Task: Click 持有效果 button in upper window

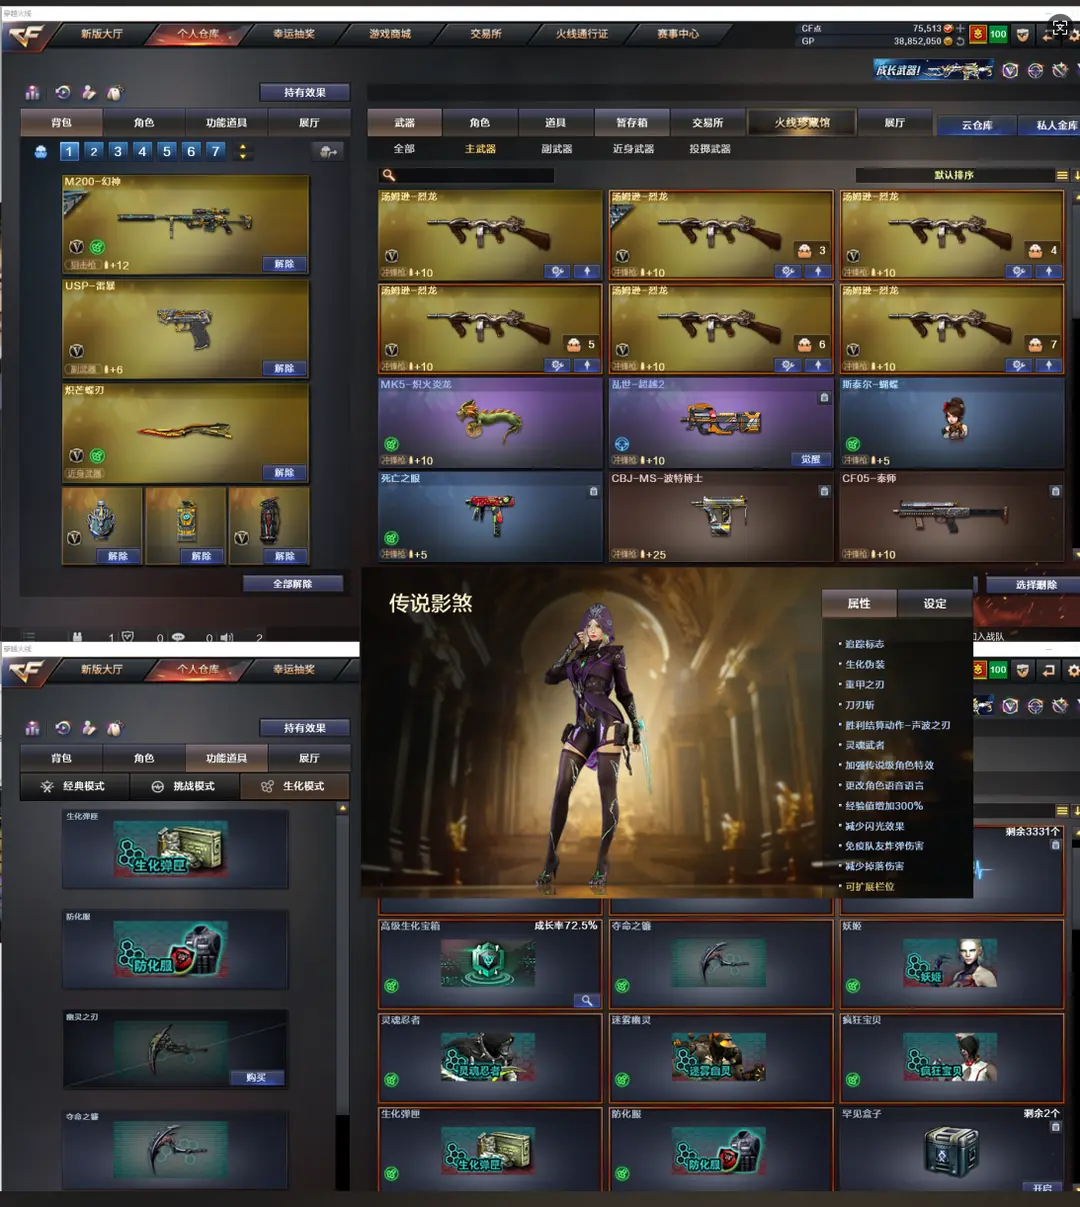Action: click(304, 92)
